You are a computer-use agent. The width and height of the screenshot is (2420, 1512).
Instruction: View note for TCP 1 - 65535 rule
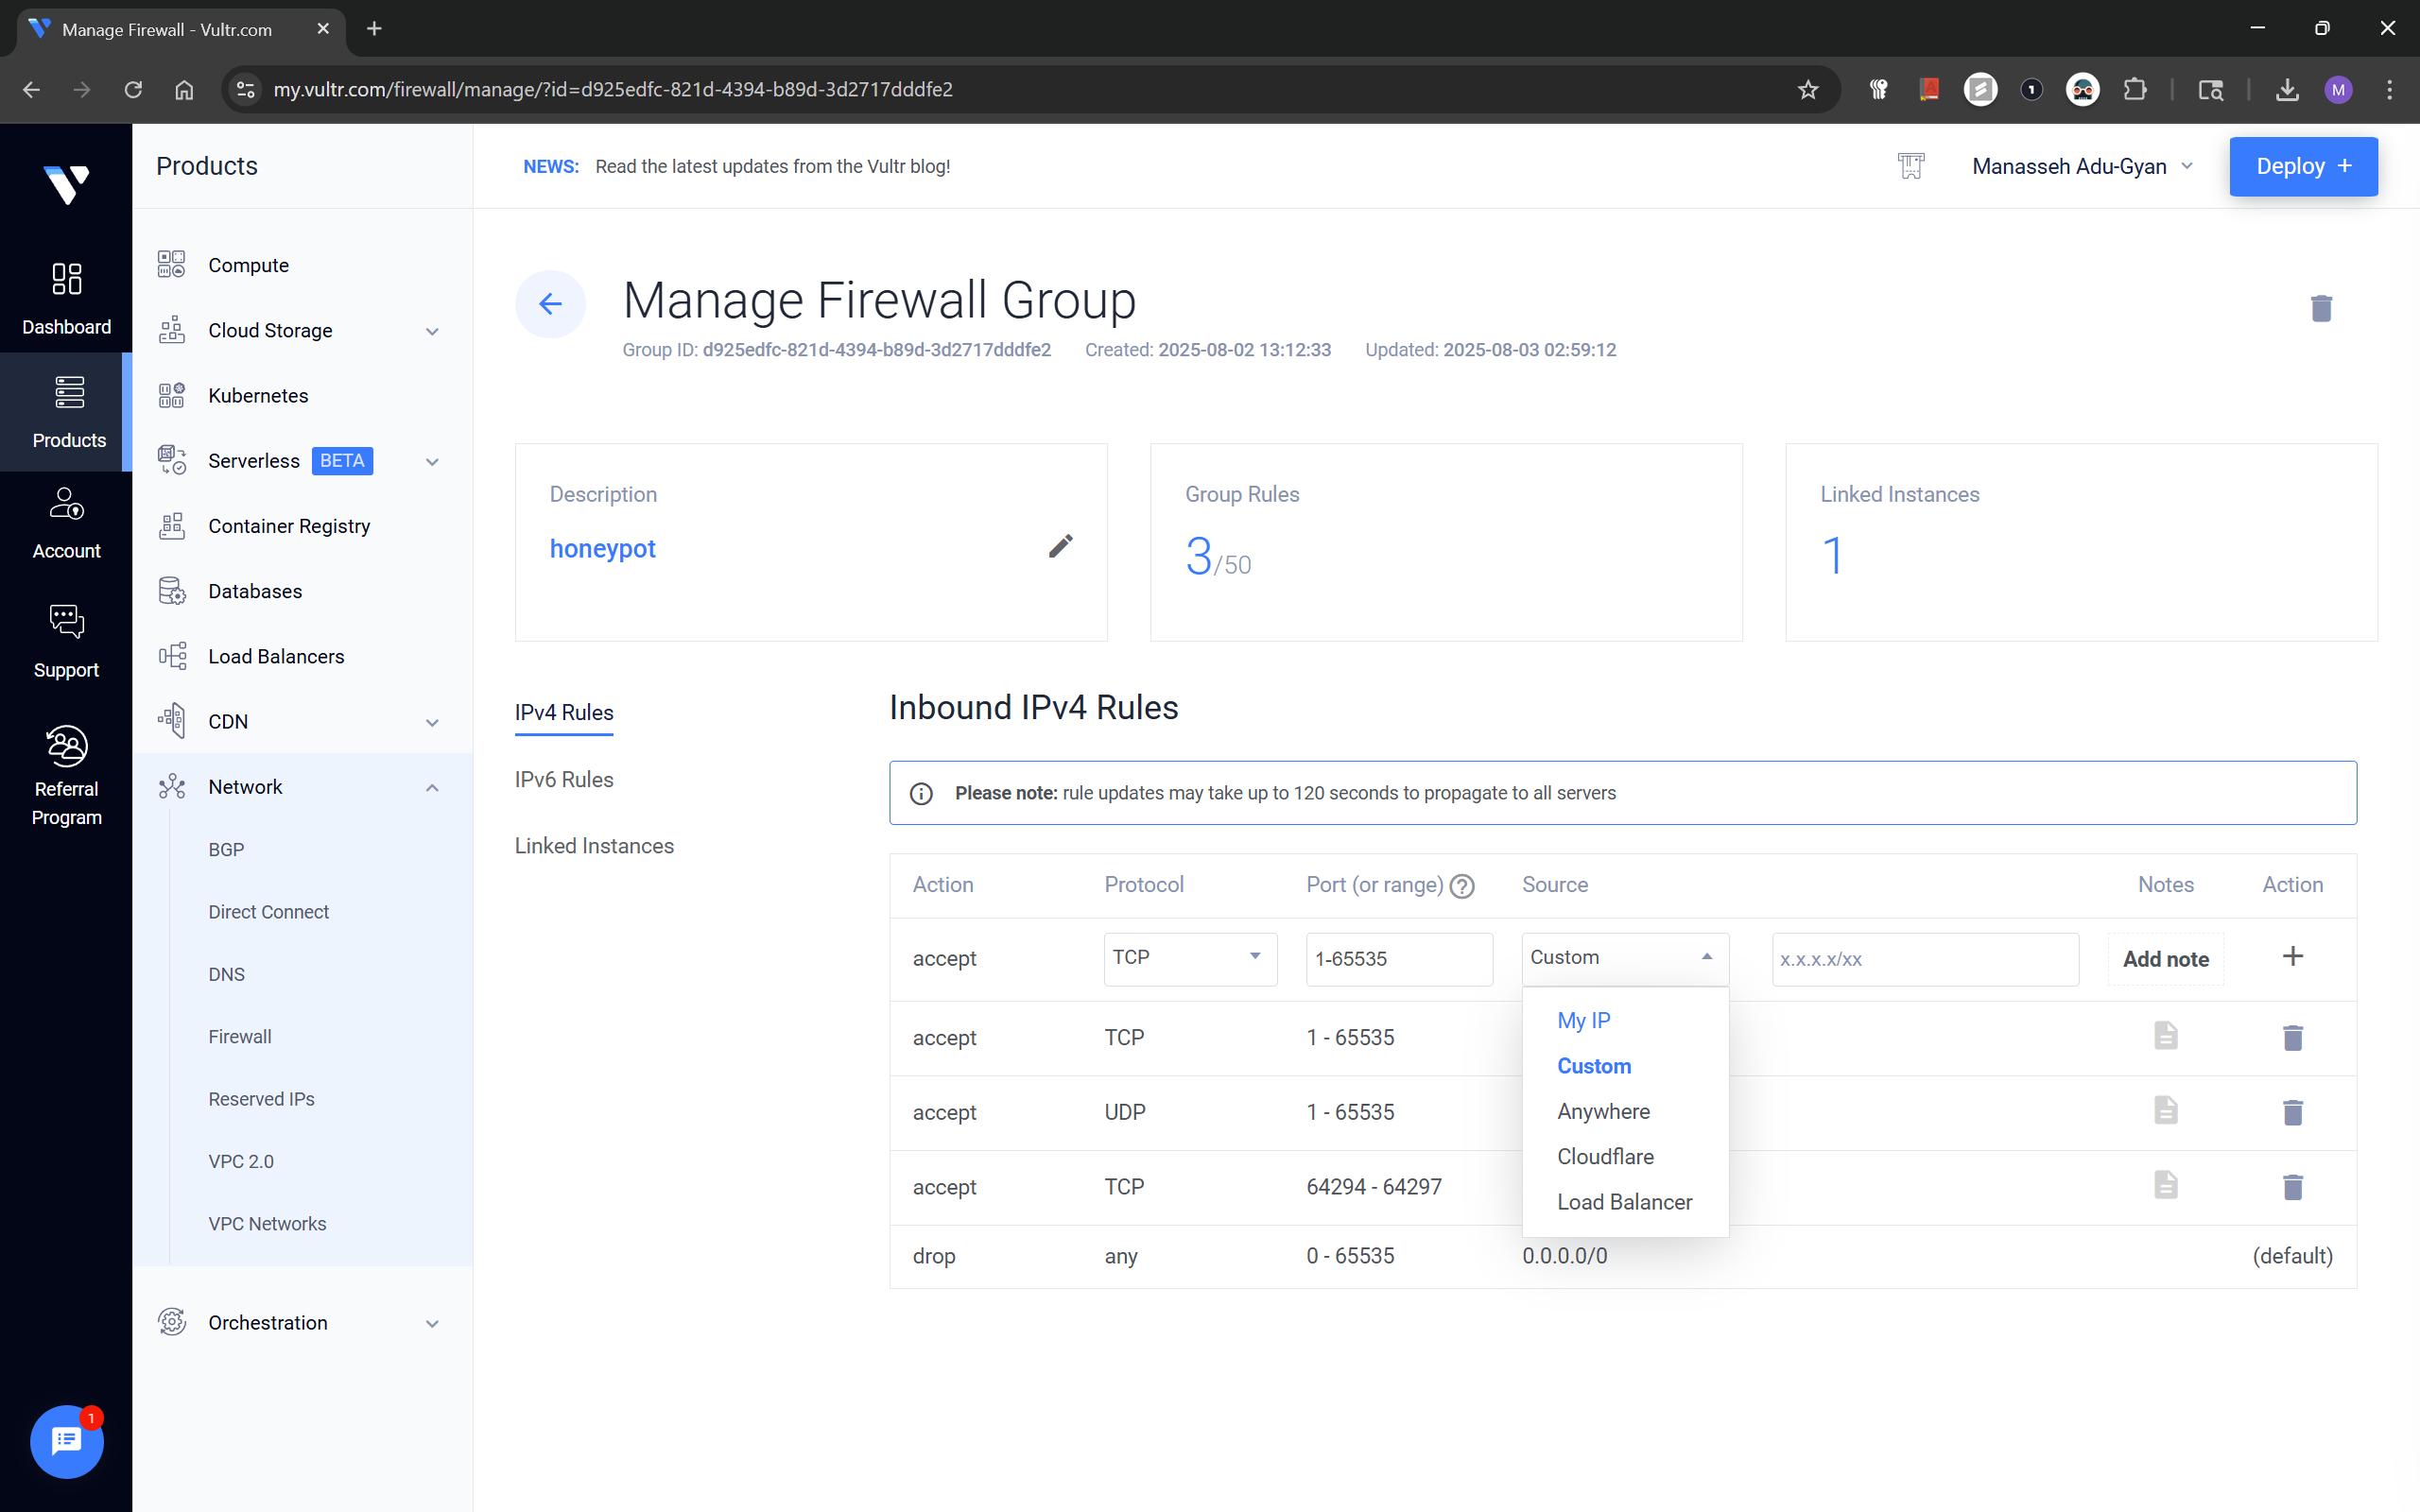(x=2165, y=1036)
